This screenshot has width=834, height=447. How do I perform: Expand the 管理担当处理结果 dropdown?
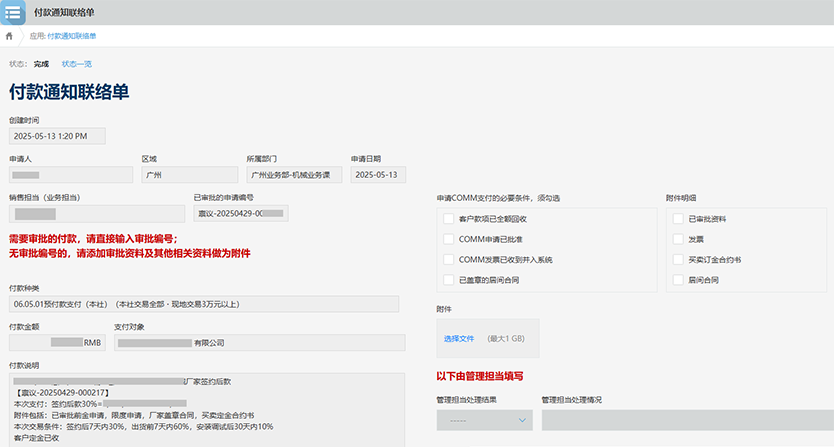(x=484, y=421)
